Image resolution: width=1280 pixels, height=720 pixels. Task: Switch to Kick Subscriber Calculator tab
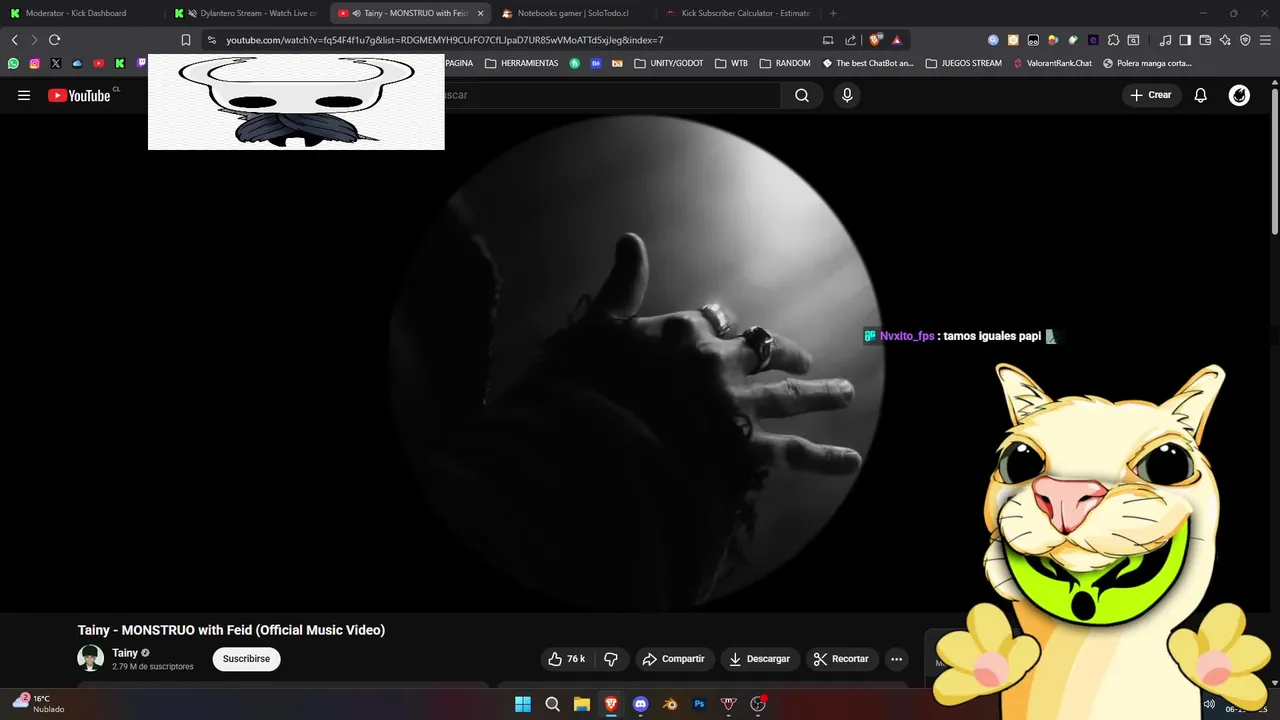738,13
